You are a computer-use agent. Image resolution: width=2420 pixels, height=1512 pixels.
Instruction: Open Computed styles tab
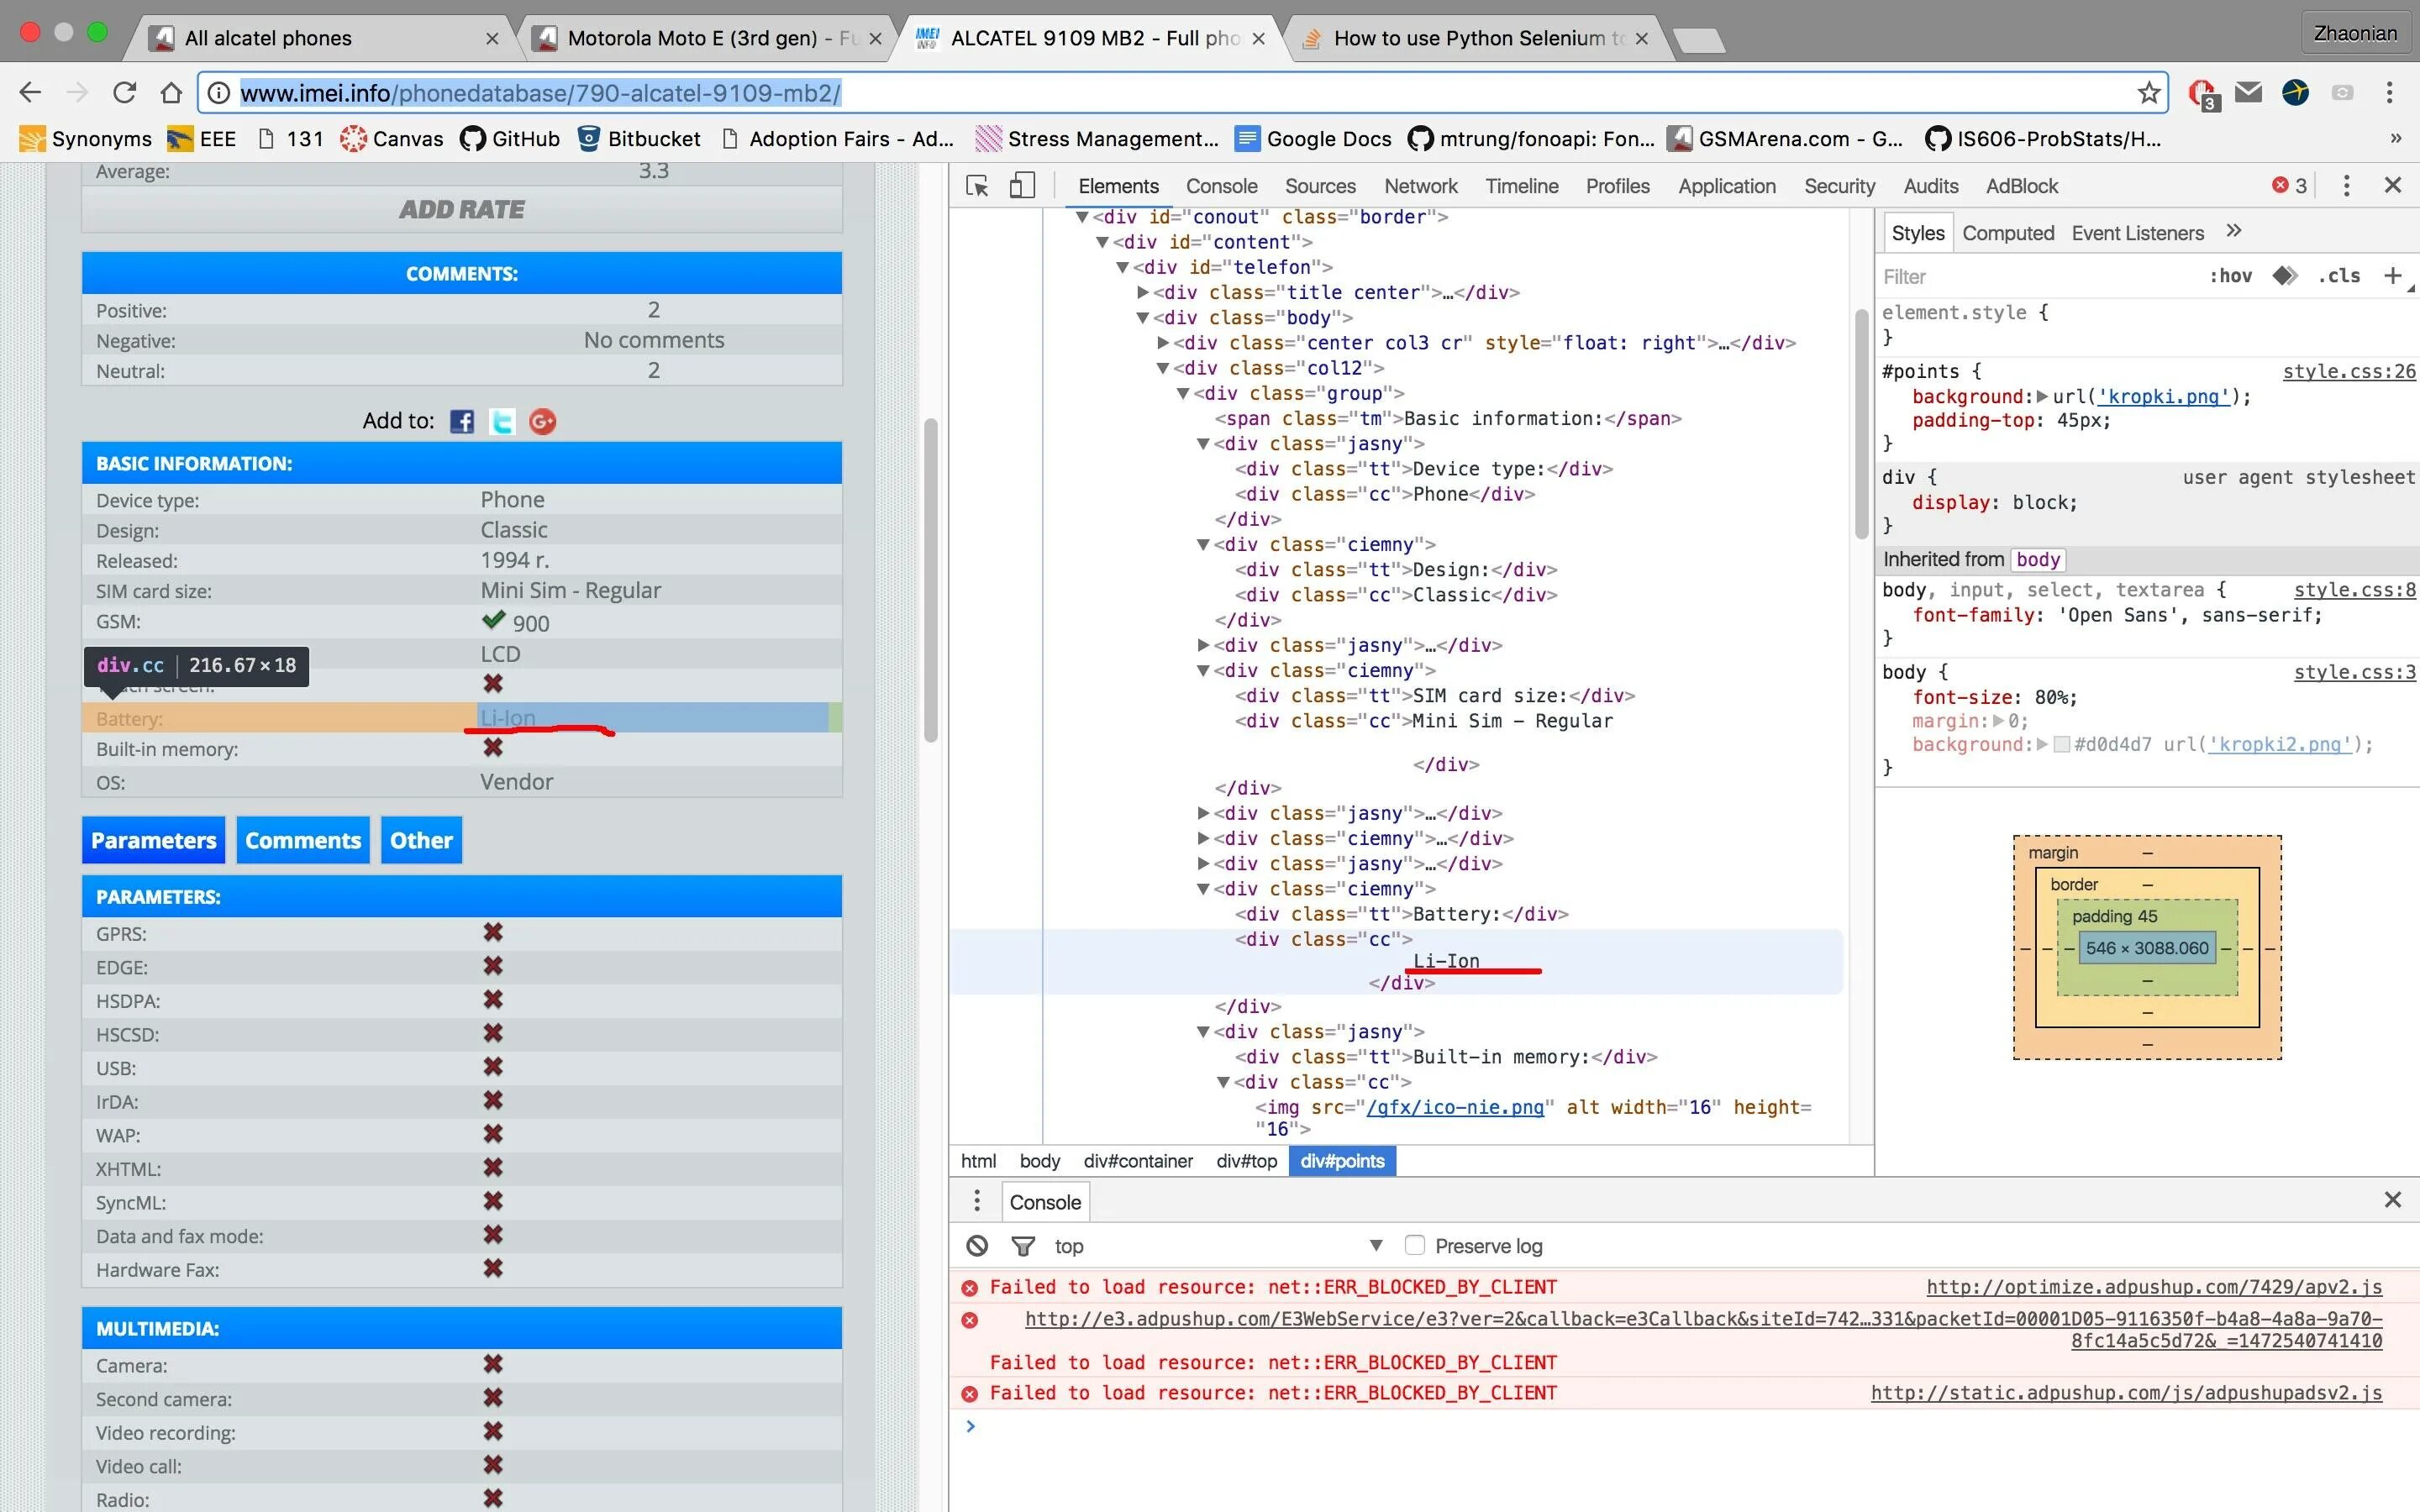tap(2007, 233)
